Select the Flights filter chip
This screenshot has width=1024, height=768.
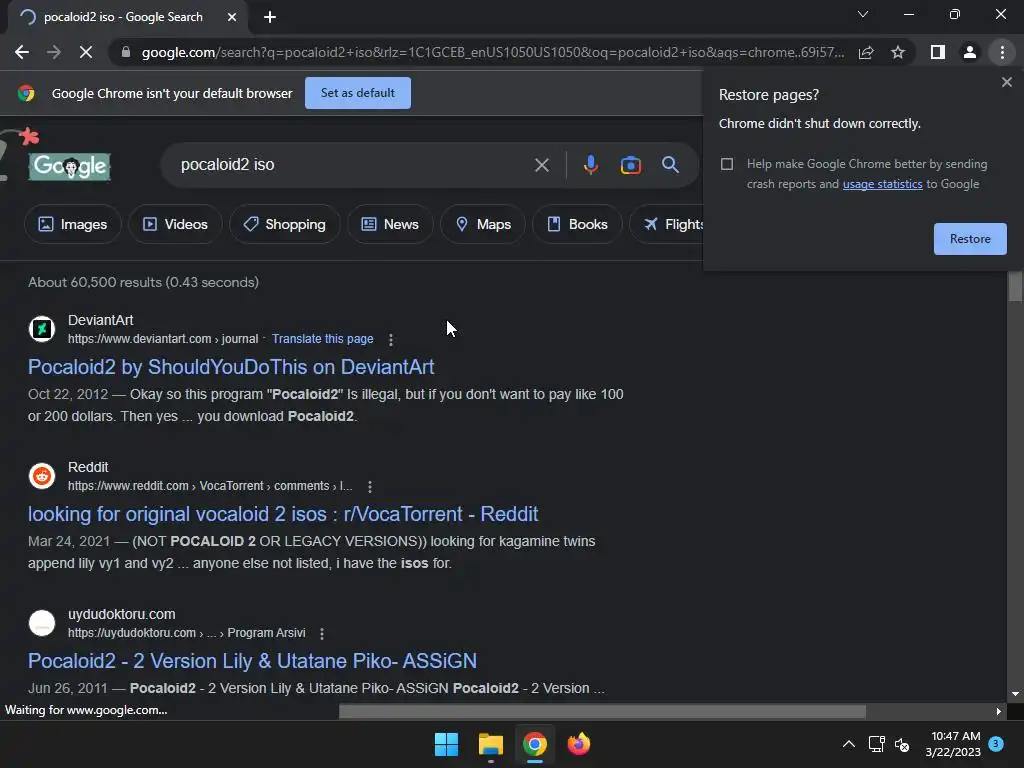(667, 224)
